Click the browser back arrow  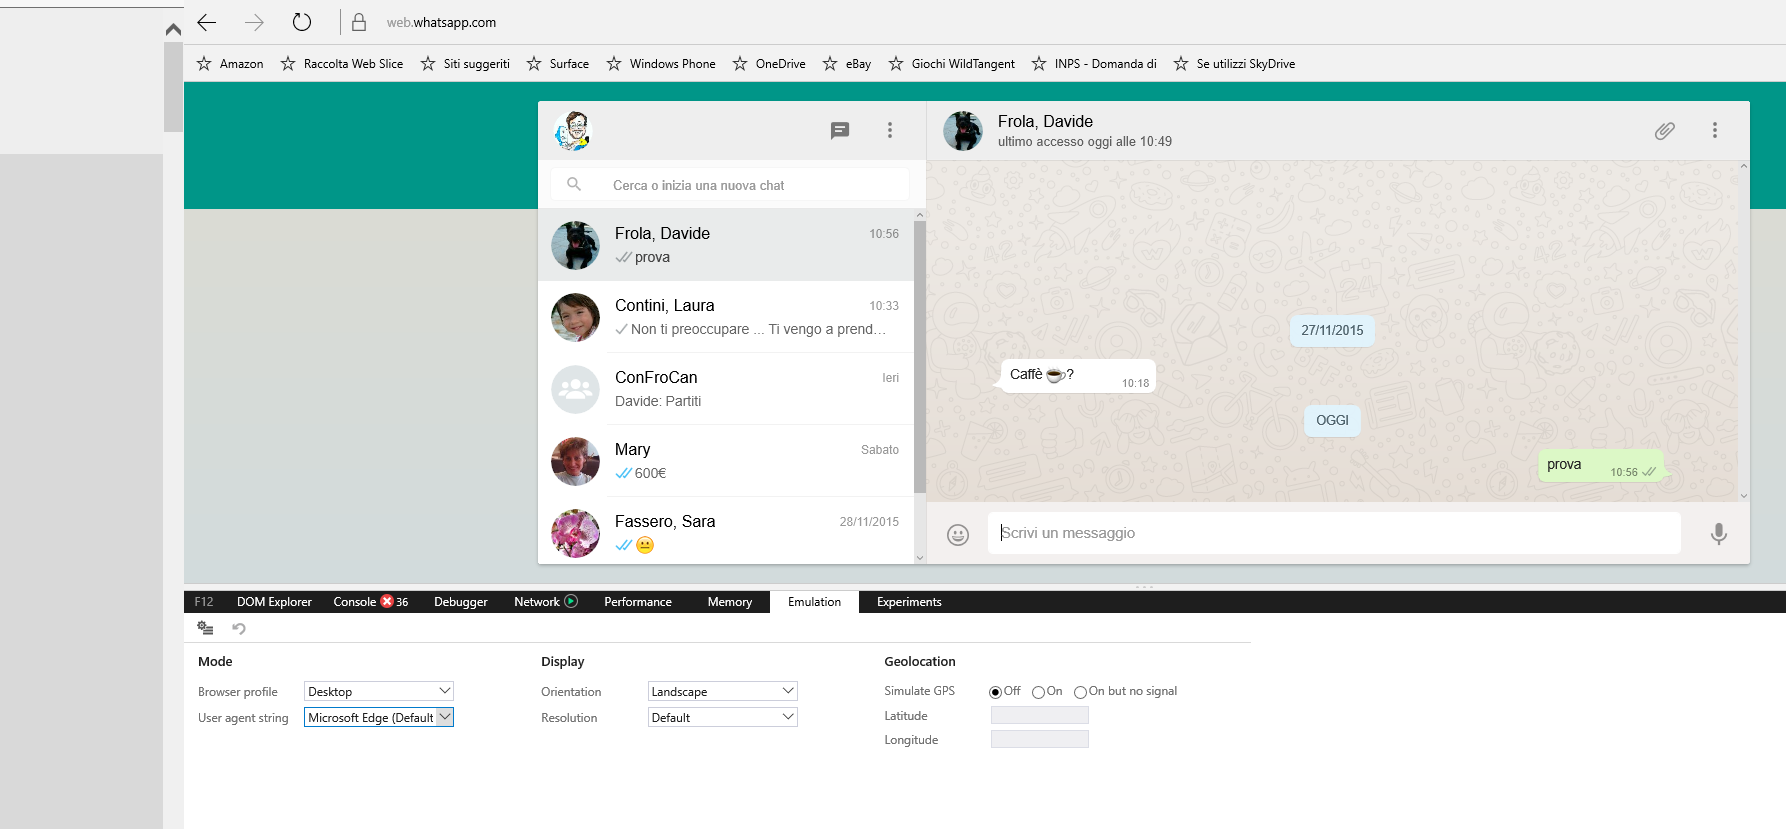[207, 22]
